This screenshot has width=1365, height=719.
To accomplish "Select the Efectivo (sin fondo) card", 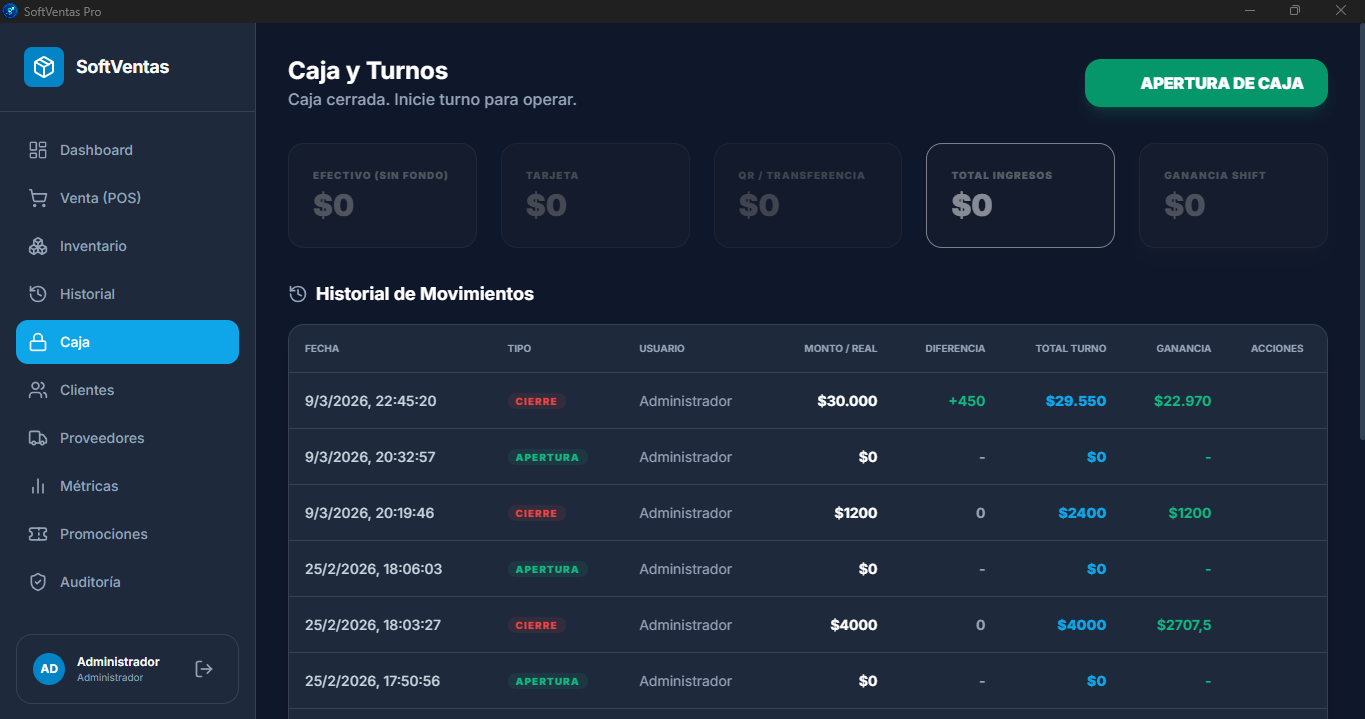I will coord(382,195).
